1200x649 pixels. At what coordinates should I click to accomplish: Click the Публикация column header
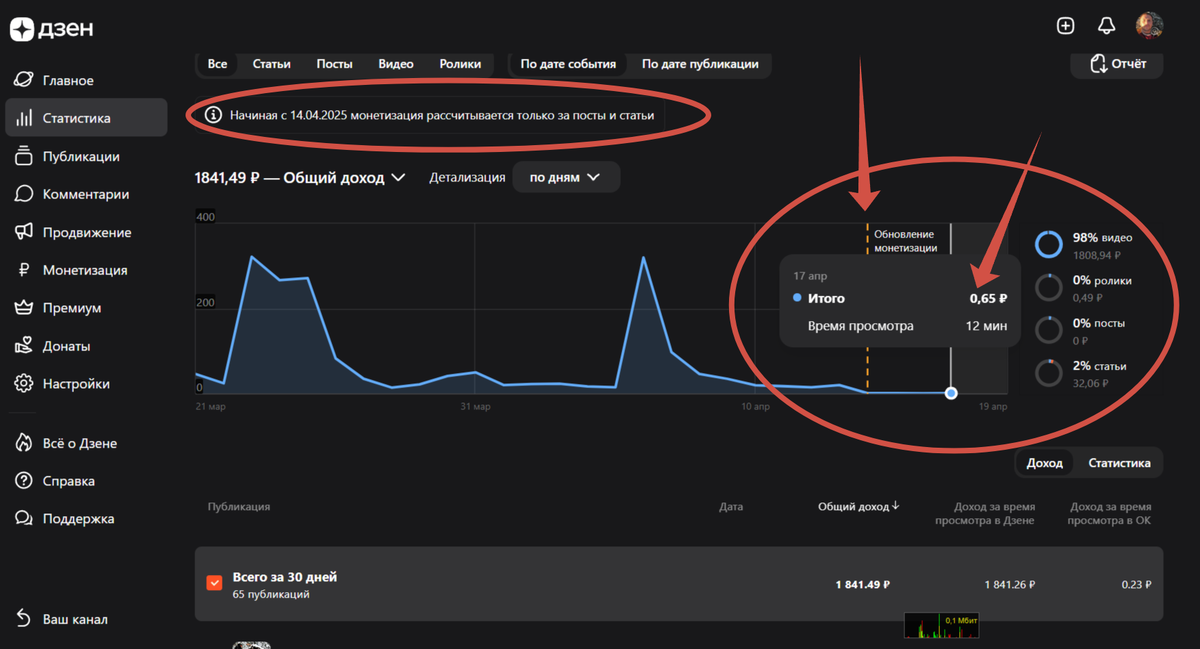[239, 507]
